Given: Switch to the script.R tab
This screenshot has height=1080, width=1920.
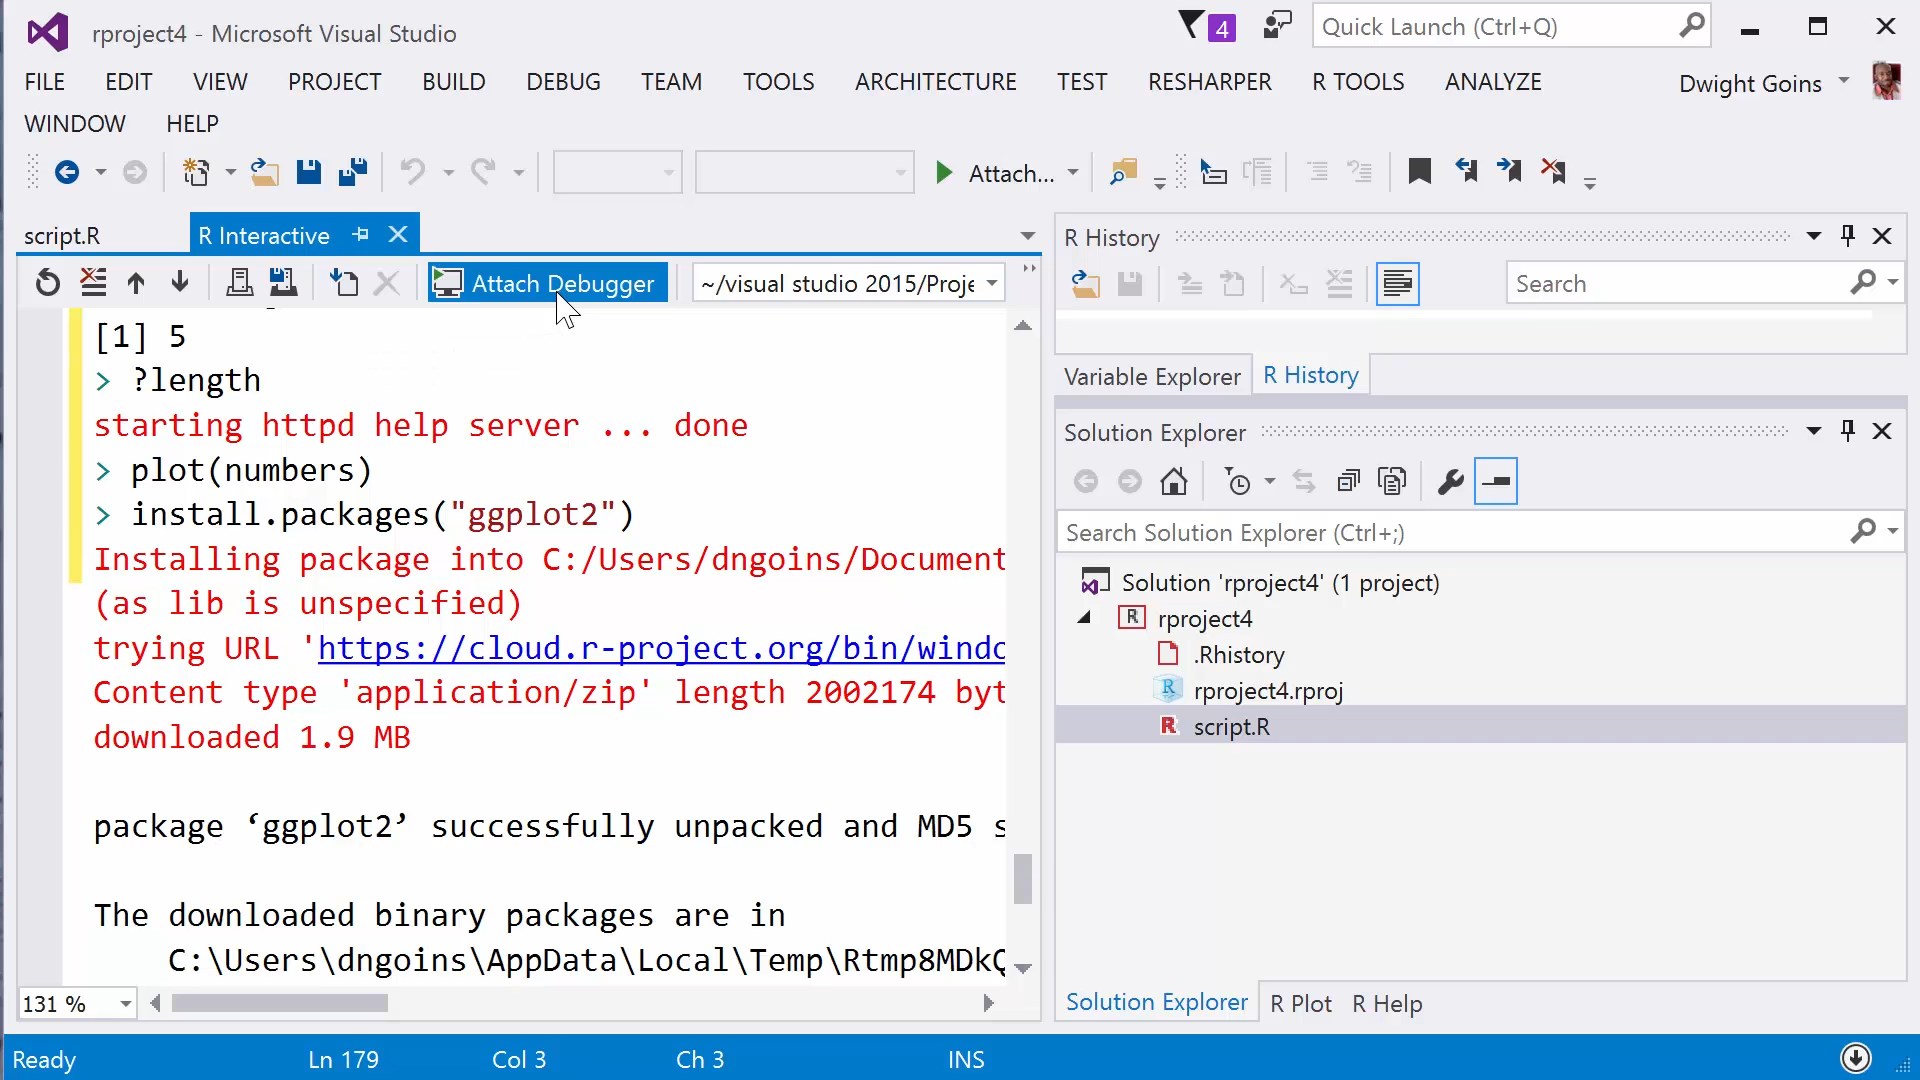Looking at the screenshot, I should click(x=62, y=236).
